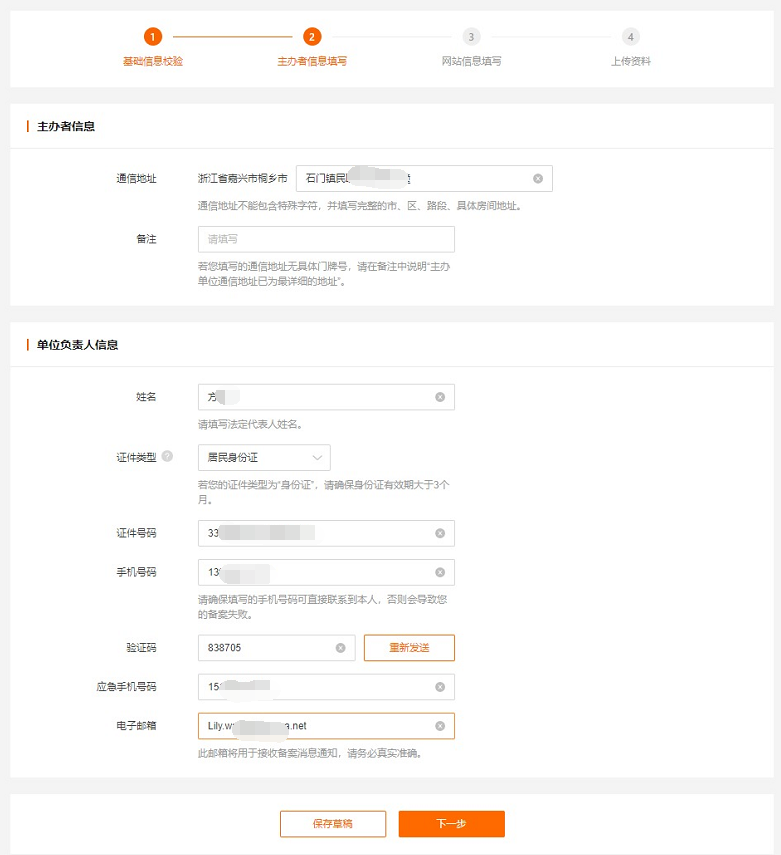This screenshot has width=781, height=855.
Task: Clear the 姓名 name field
Action: coord(440,397)
